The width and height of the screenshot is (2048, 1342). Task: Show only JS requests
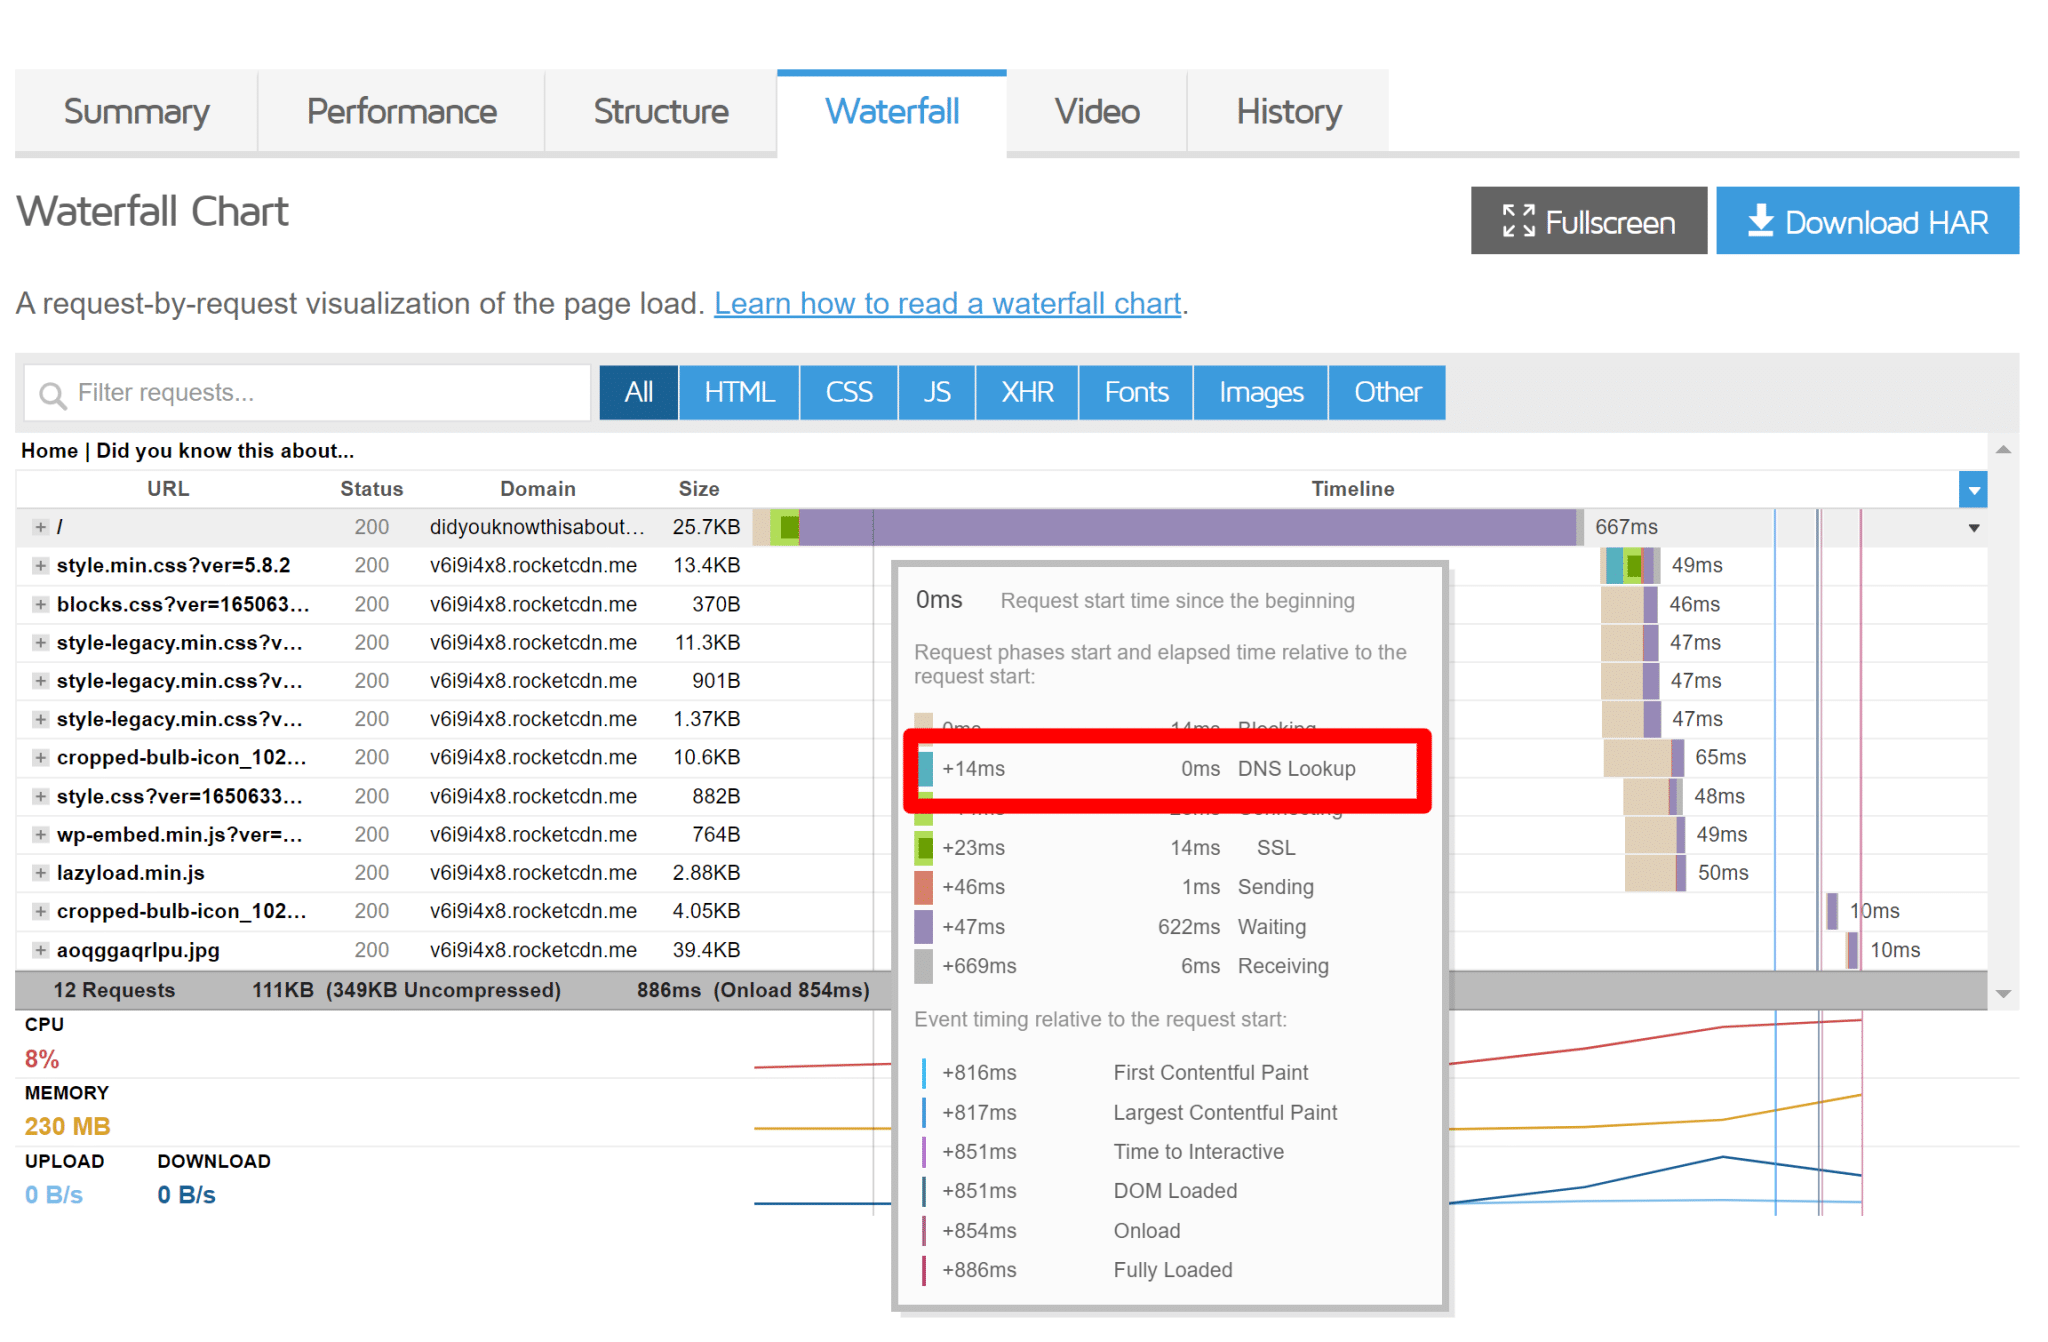click(936, 392)
